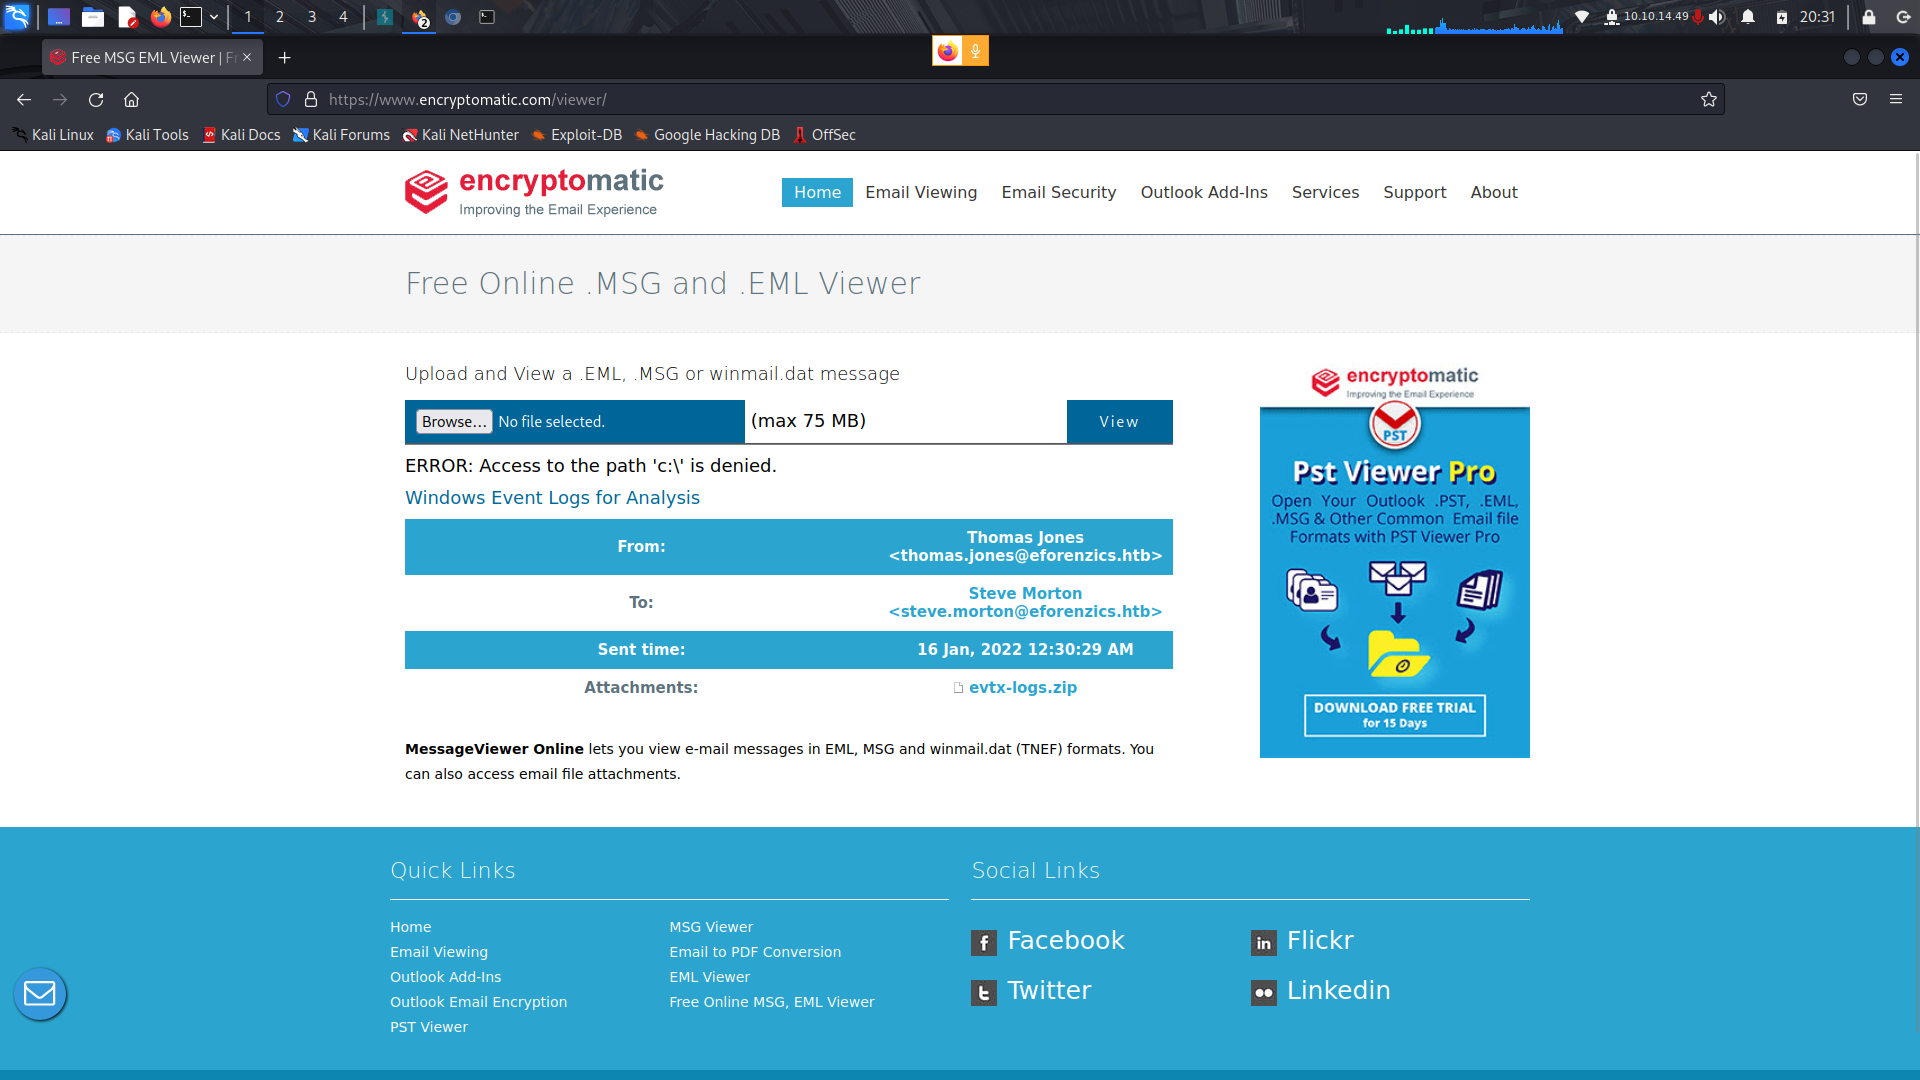The height and width of the screenshot is (1080, 1920).
Task: Click the Facebook social icon
Action: [x=984, y=942]
